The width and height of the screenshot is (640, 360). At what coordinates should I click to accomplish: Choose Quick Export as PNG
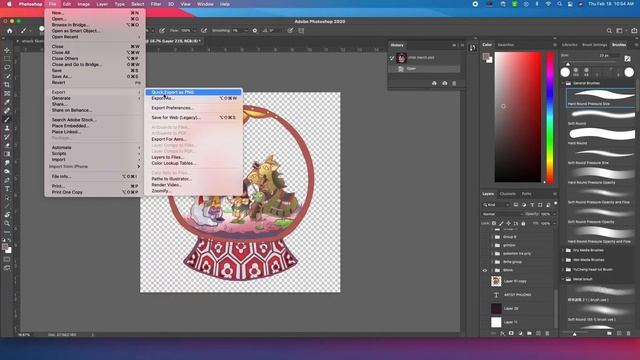(193, 92)
